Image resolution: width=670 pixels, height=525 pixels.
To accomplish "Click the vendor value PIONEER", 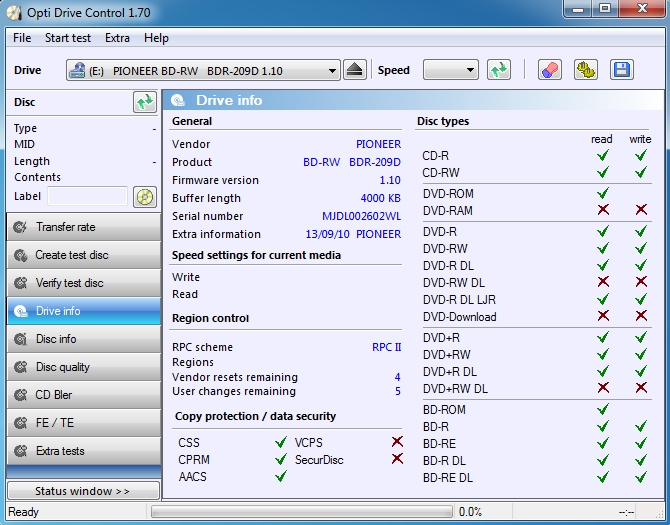I will tap(378, 144).
